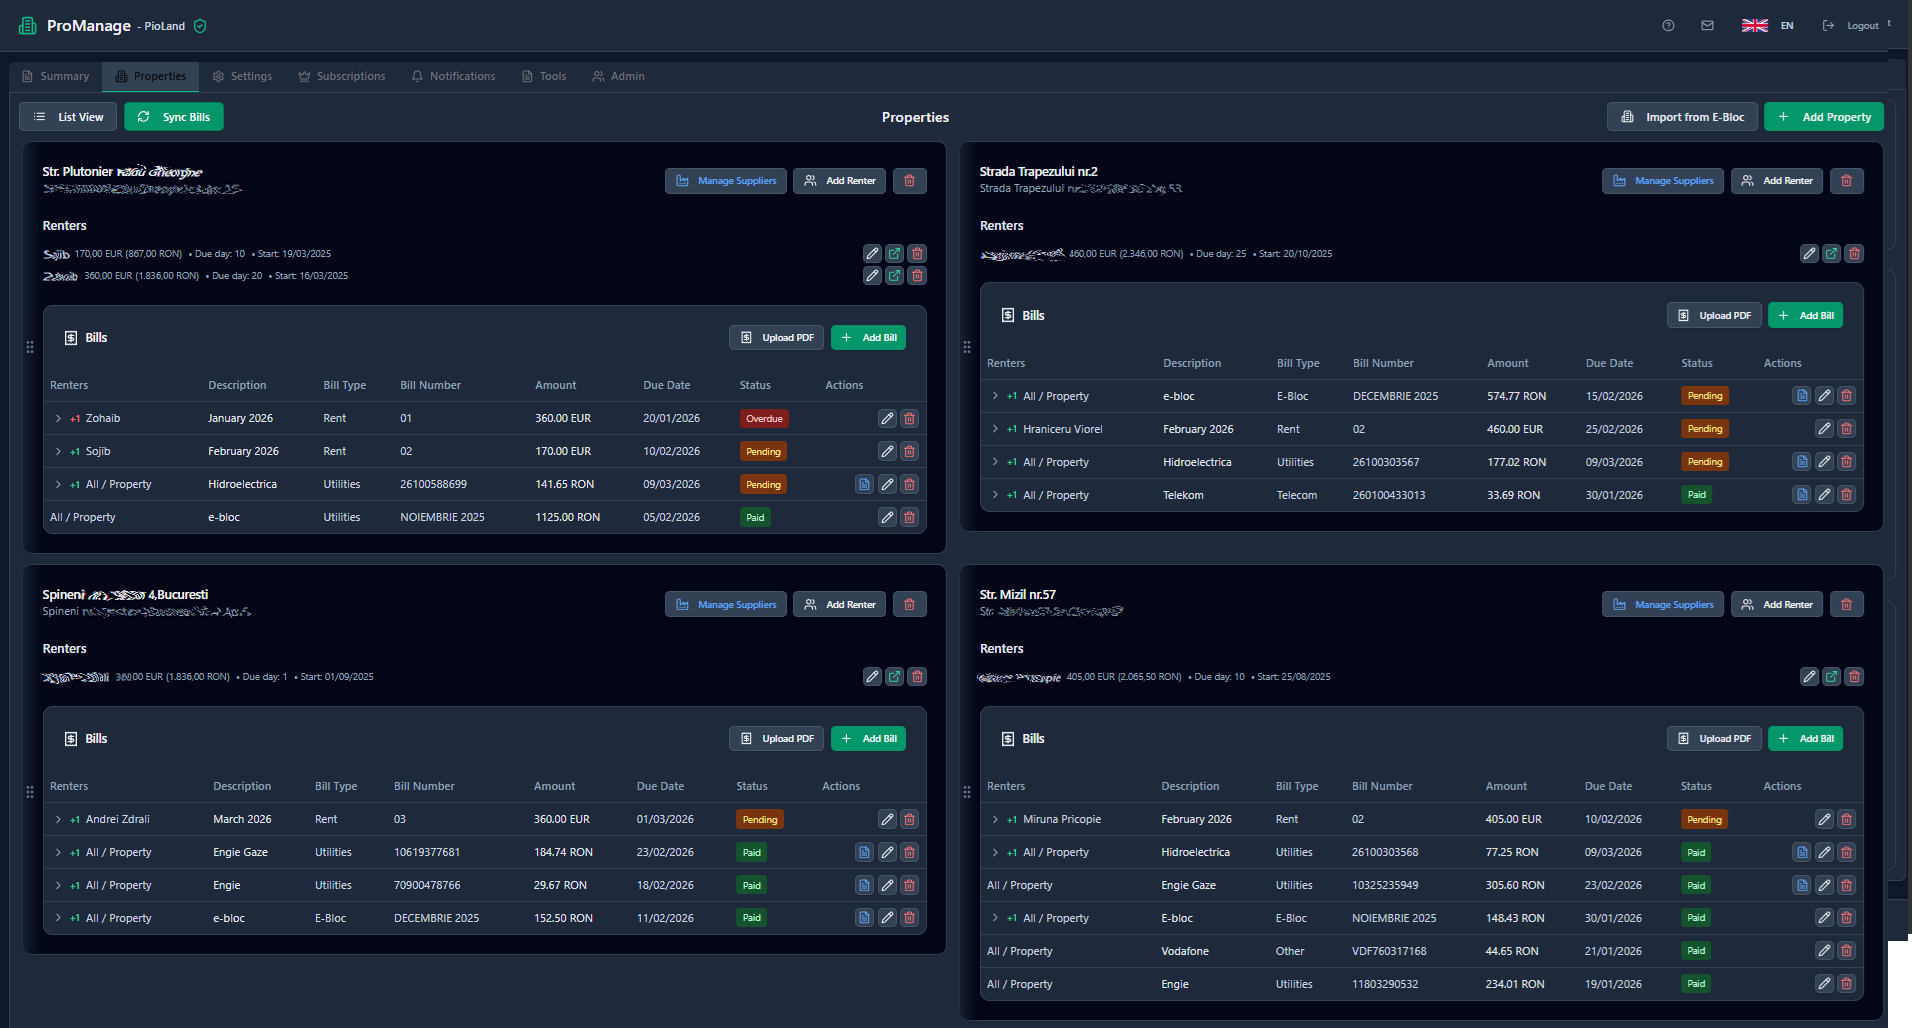View document icon for Hidroelectrica bill on Strada Trapezului
The height and width of the screenshot is (1028, 1912).
click(x=1802, y=461)
